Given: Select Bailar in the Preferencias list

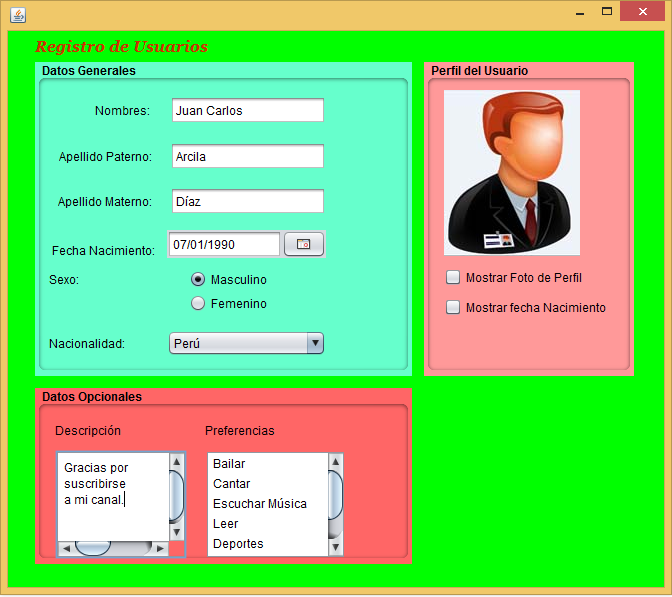Looking at the screenshot, I should click(268, 464).
